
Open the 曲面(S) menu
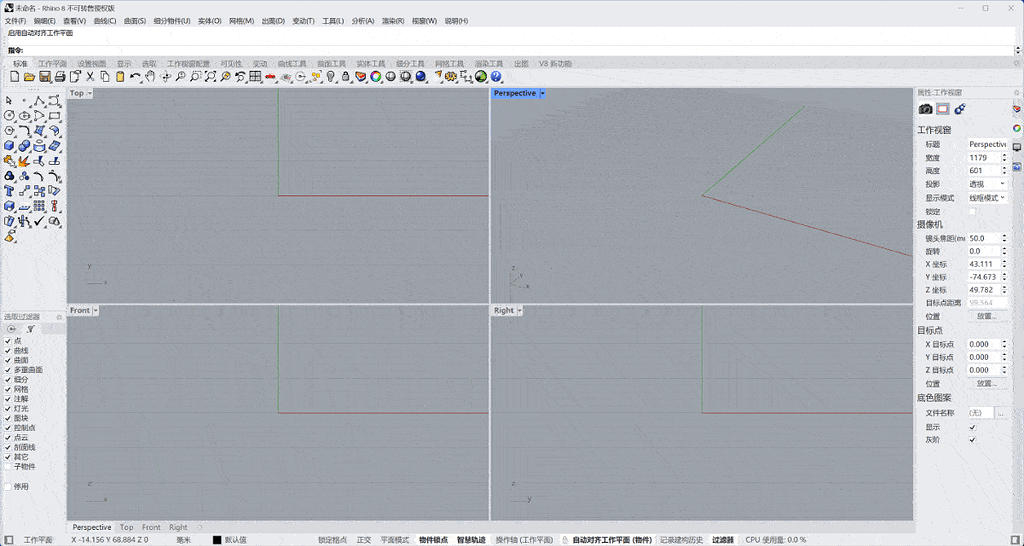[x=135, y=21]
